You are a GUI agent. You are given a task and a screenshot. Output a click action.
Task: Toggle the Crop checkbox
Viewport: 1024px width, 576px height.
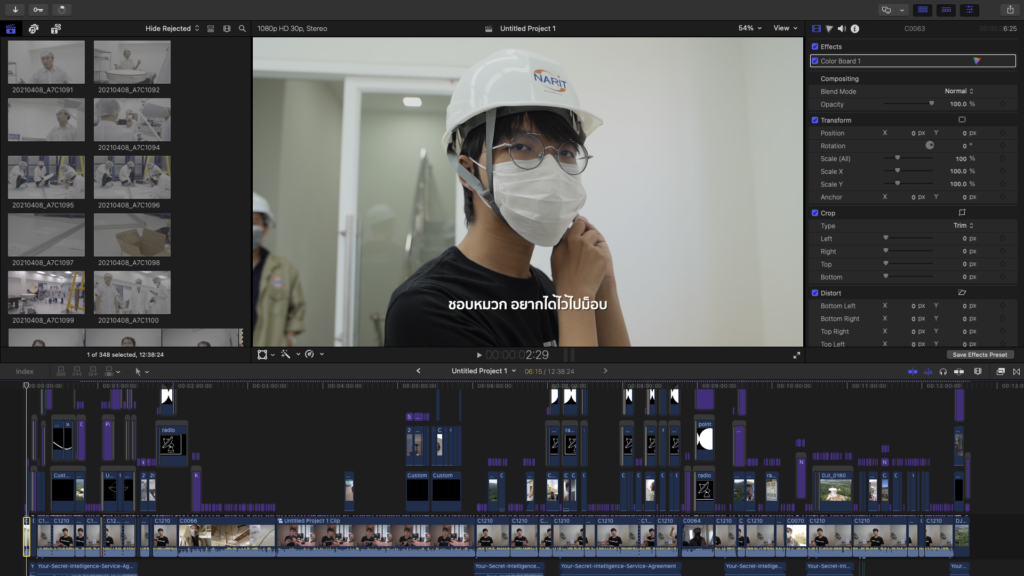pyautogui.click(x=815, y=213)
